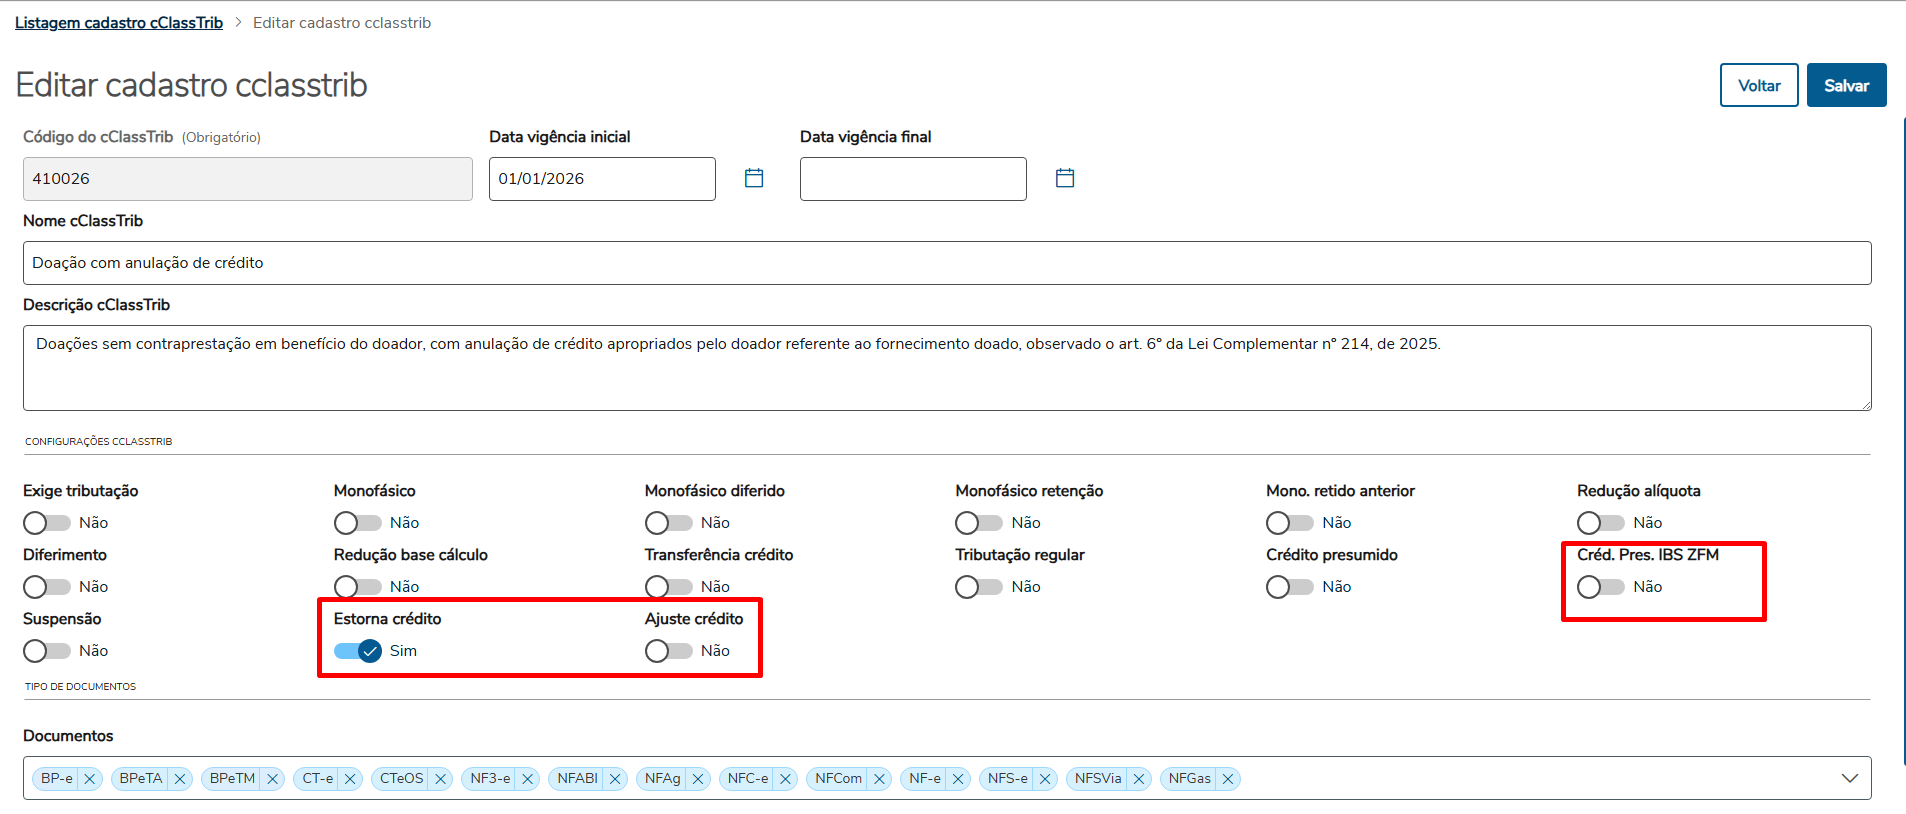Enable the Exige tributação toggle

(x=47, y=523)
